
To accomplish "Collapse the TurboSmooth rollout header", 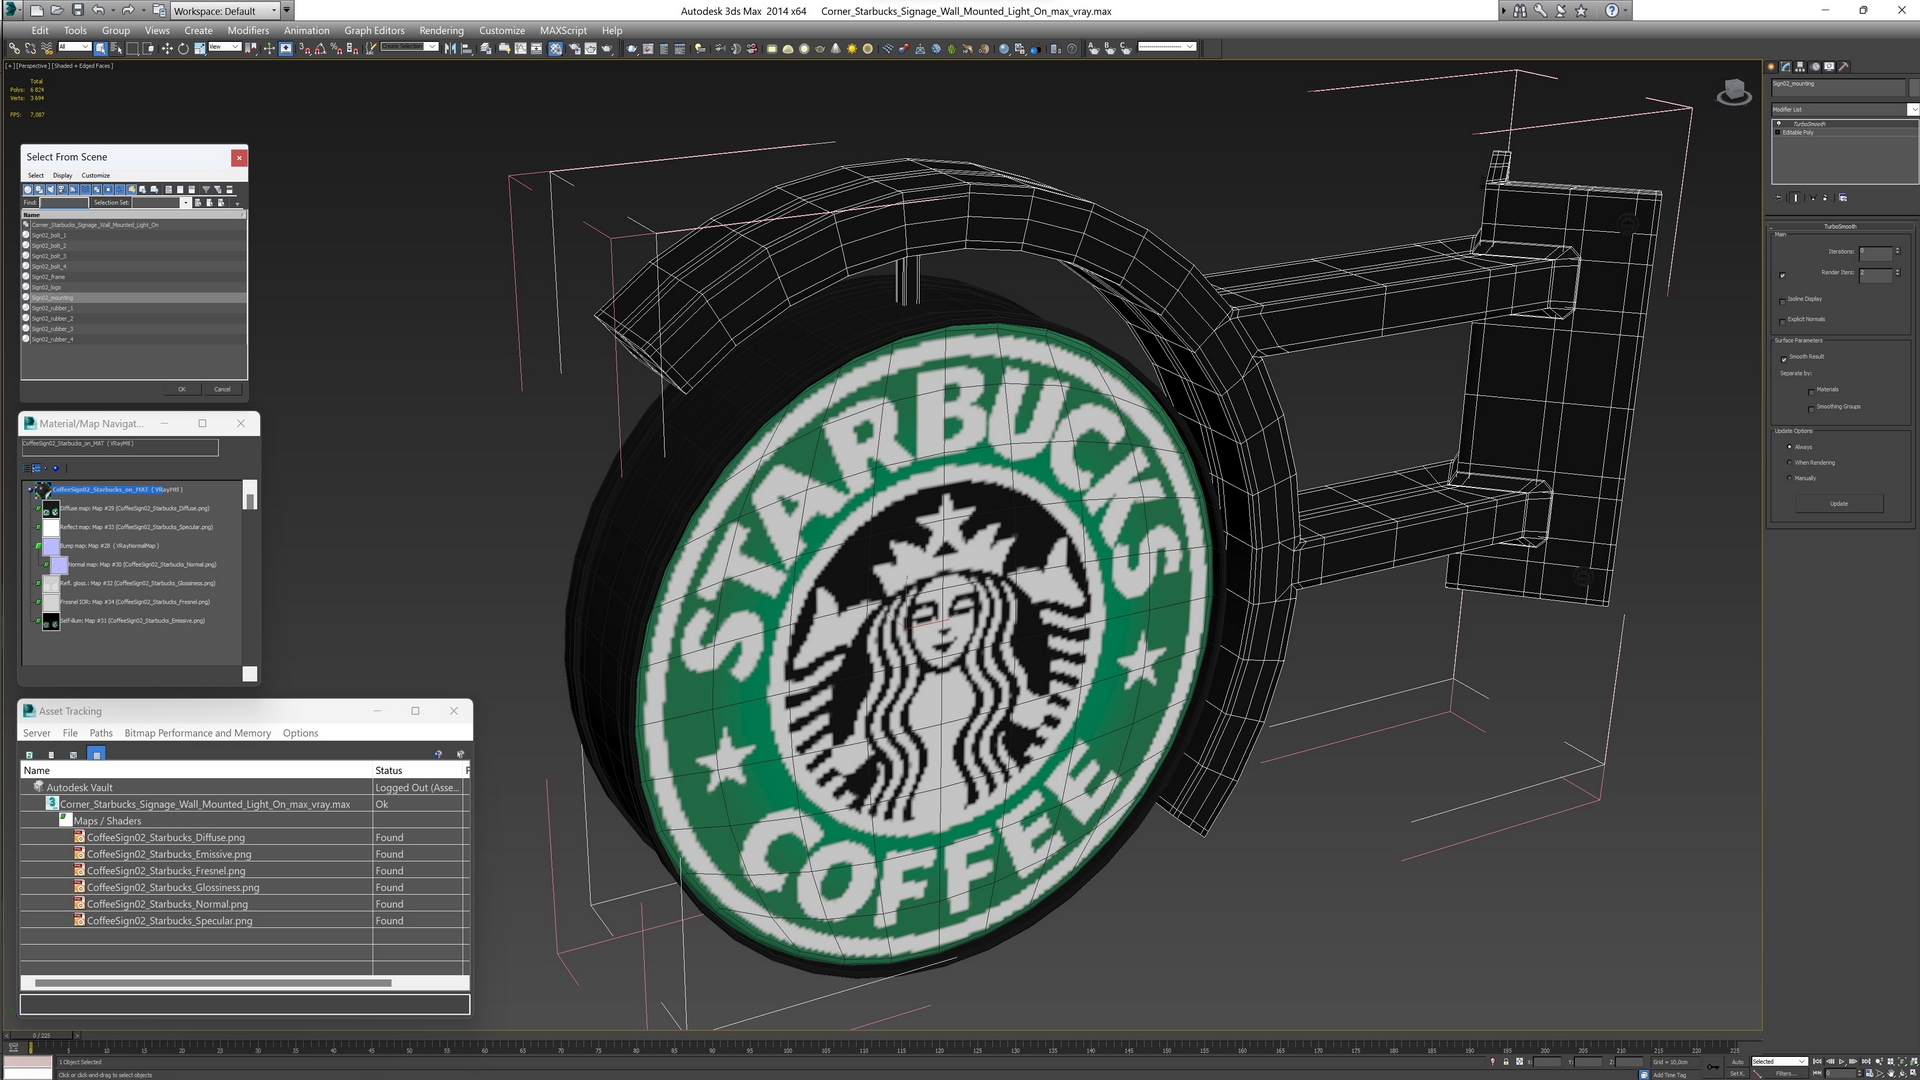I will 1840,226.
